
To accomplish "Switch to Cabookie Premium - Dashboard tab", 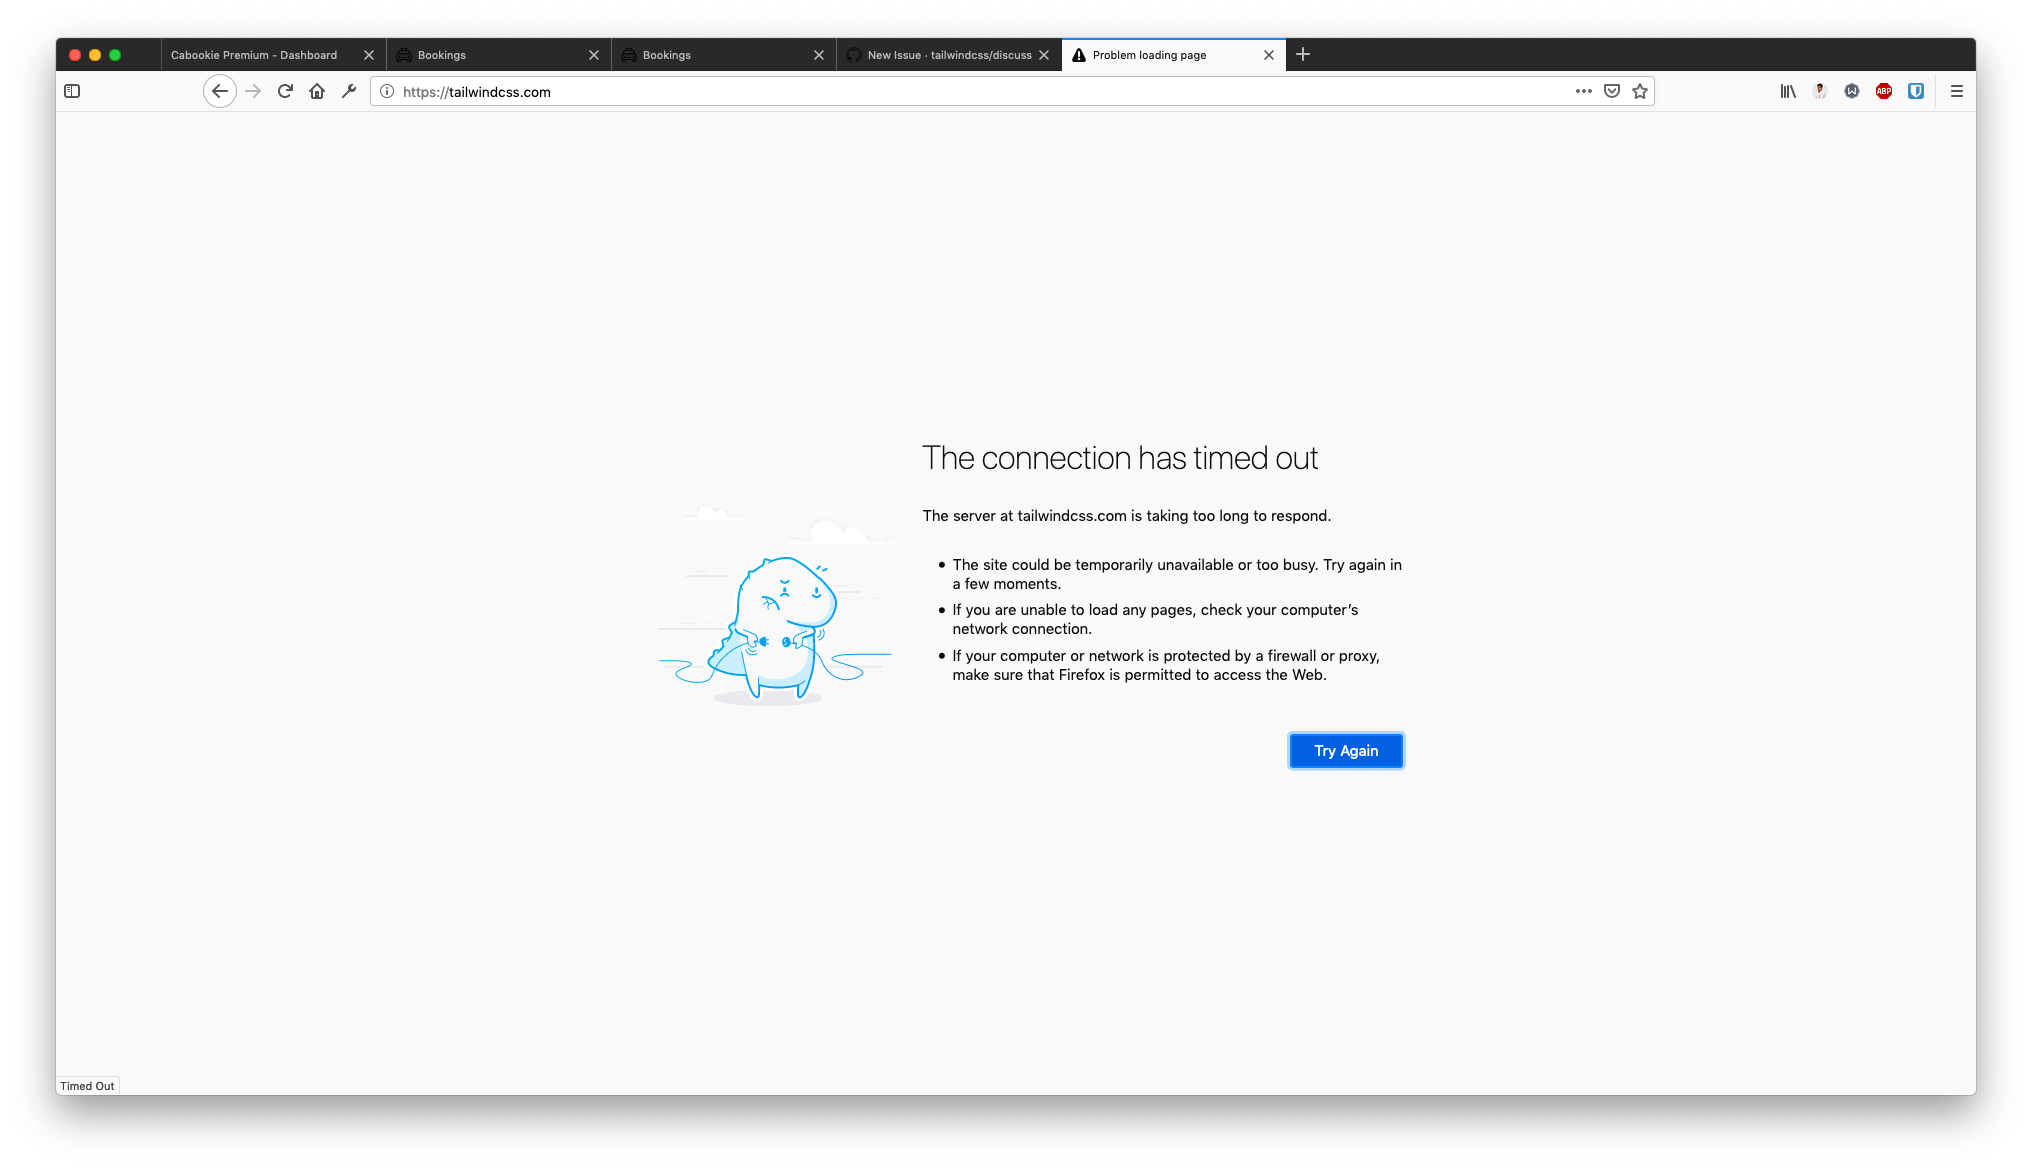I will [x=255, y=55].
